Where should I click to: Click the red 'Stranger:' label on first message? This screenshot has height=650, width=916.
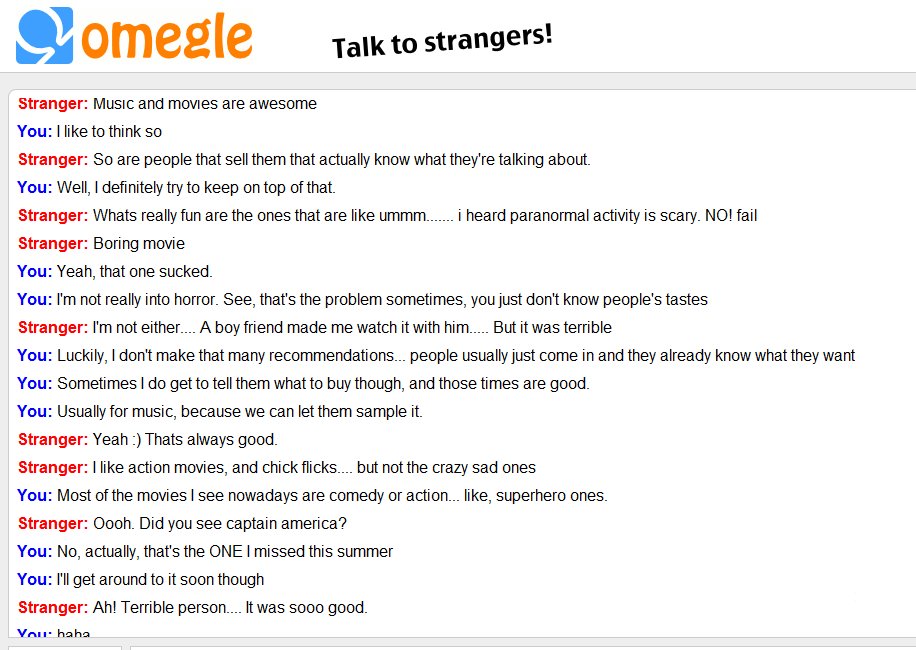point(53,103)
